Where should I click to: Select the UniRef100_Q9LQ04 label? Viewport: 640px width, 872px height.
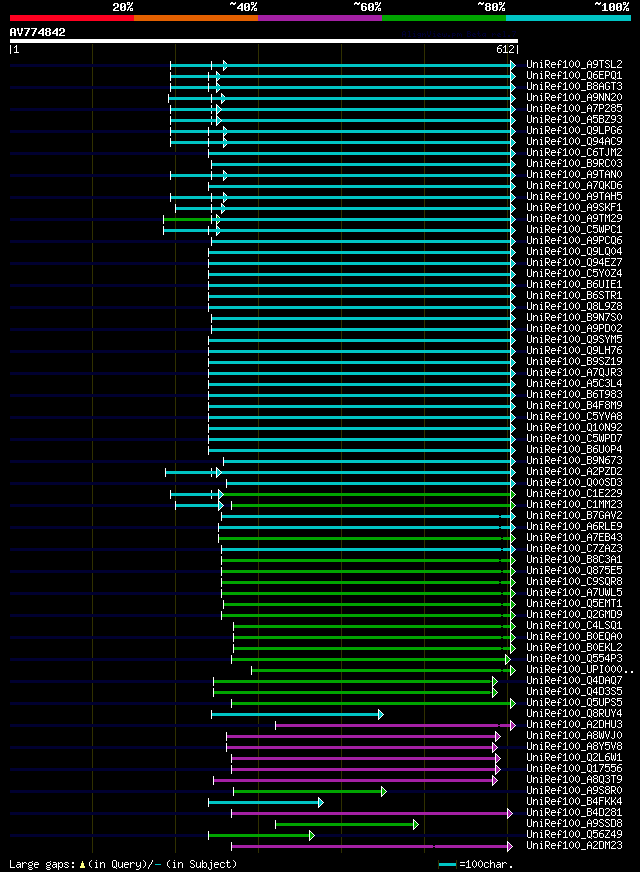(574, 251)
